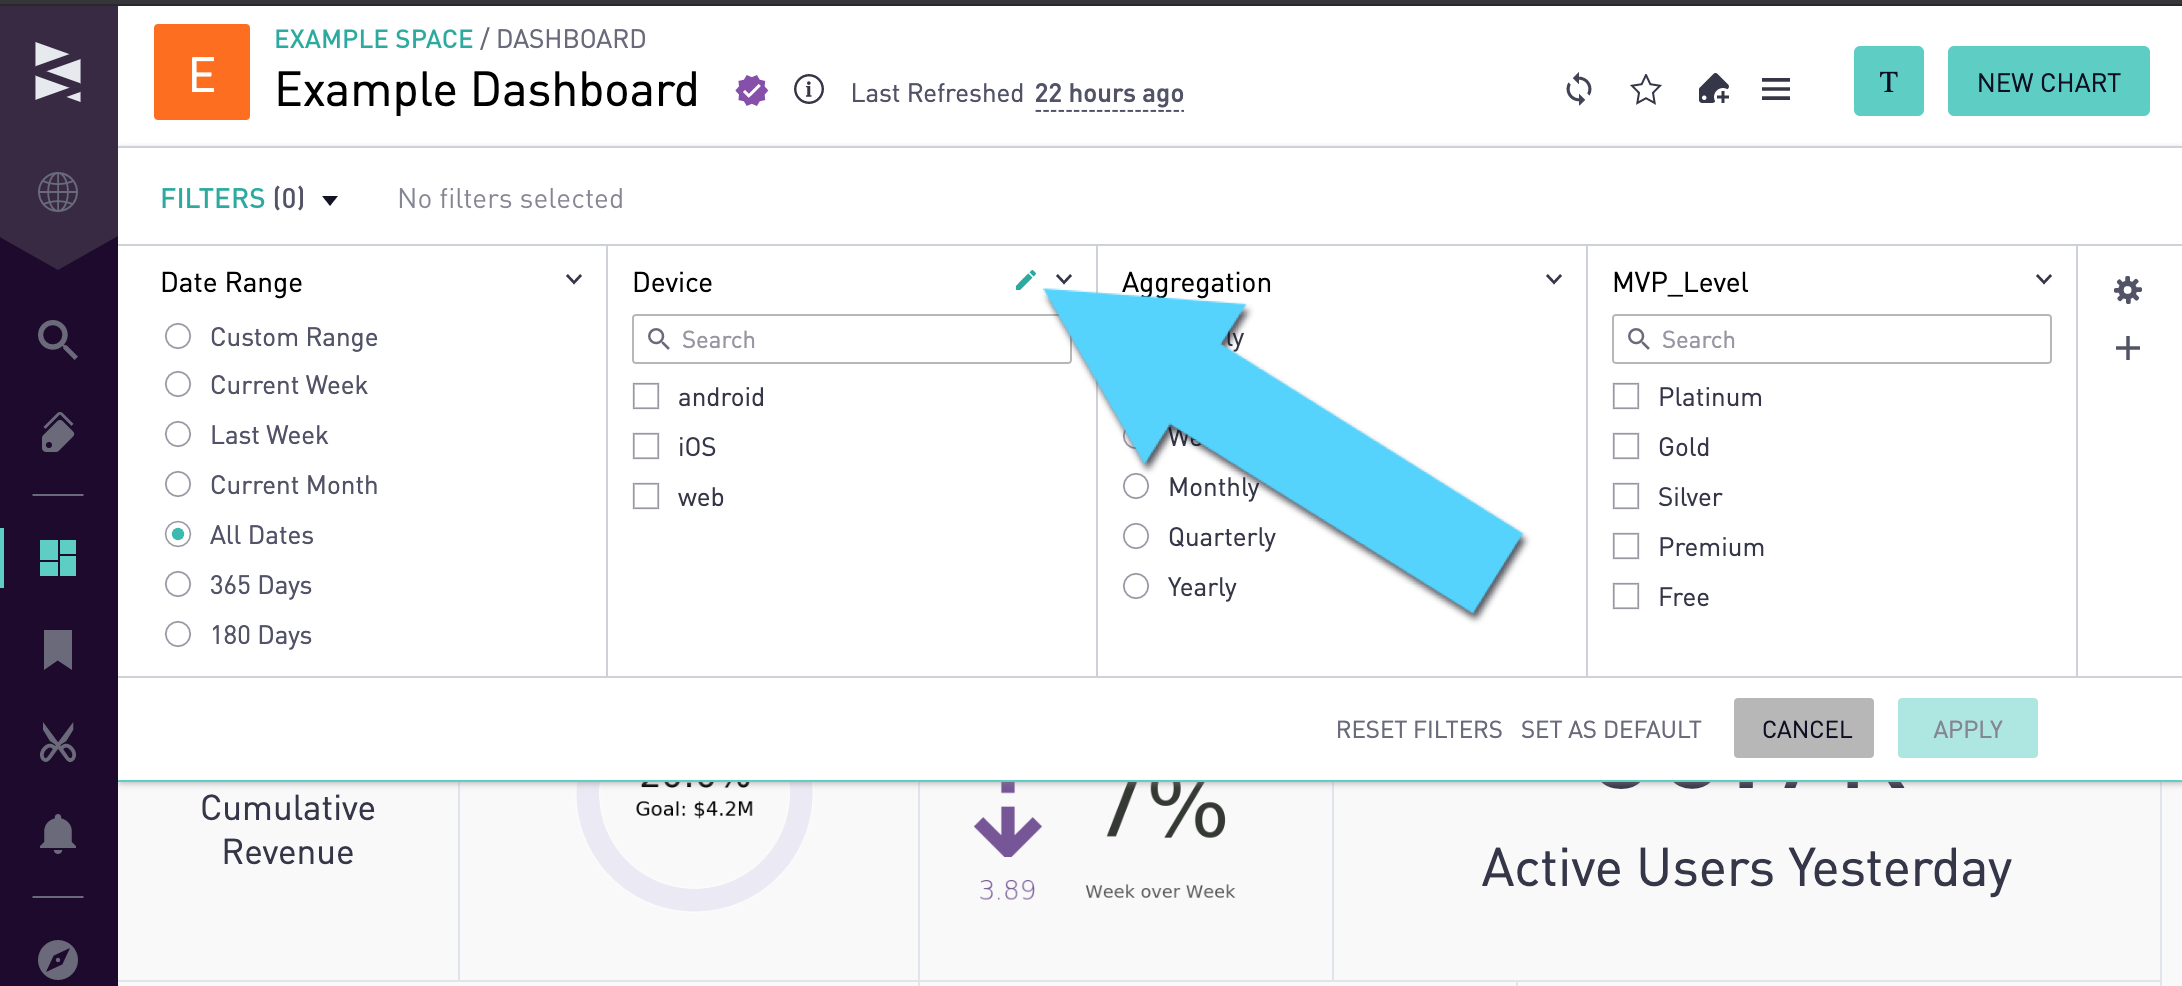Refresh the dashboard using the refresh icon
This screenshot has width=2182, height=986.
click(1578, 90)
